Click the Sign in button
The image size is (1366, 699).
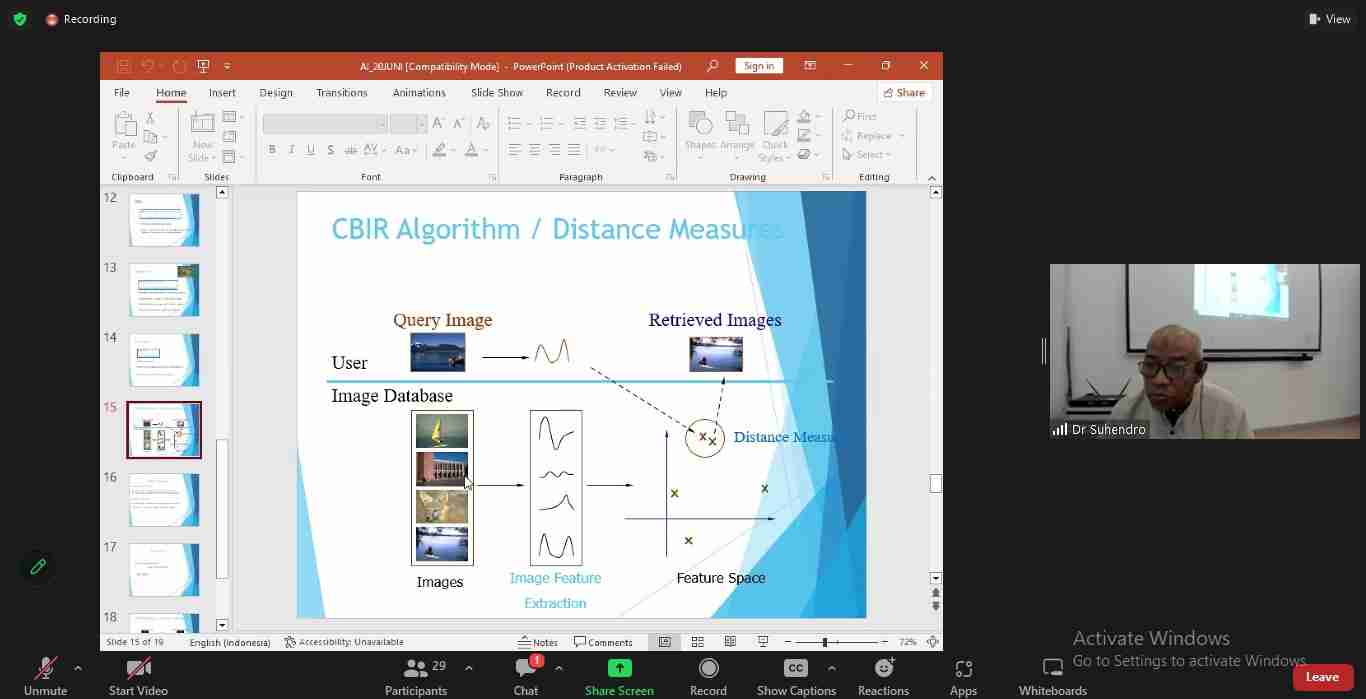[758, 65]
